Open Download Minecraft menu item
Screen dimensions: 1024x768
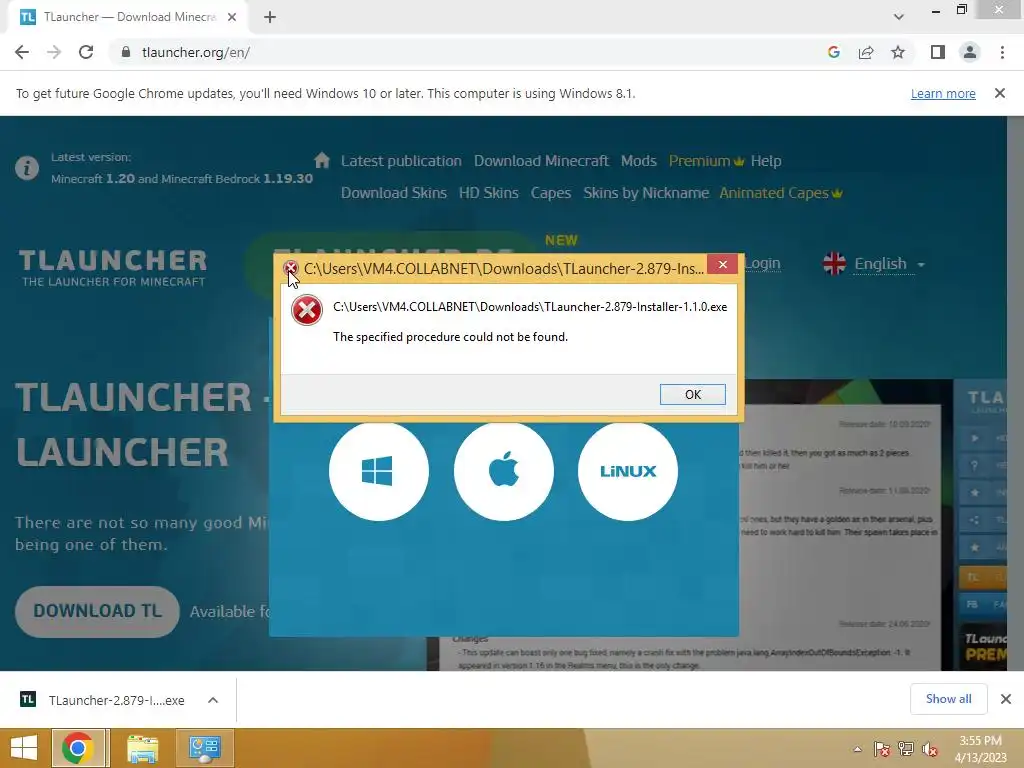coord(541,161)
